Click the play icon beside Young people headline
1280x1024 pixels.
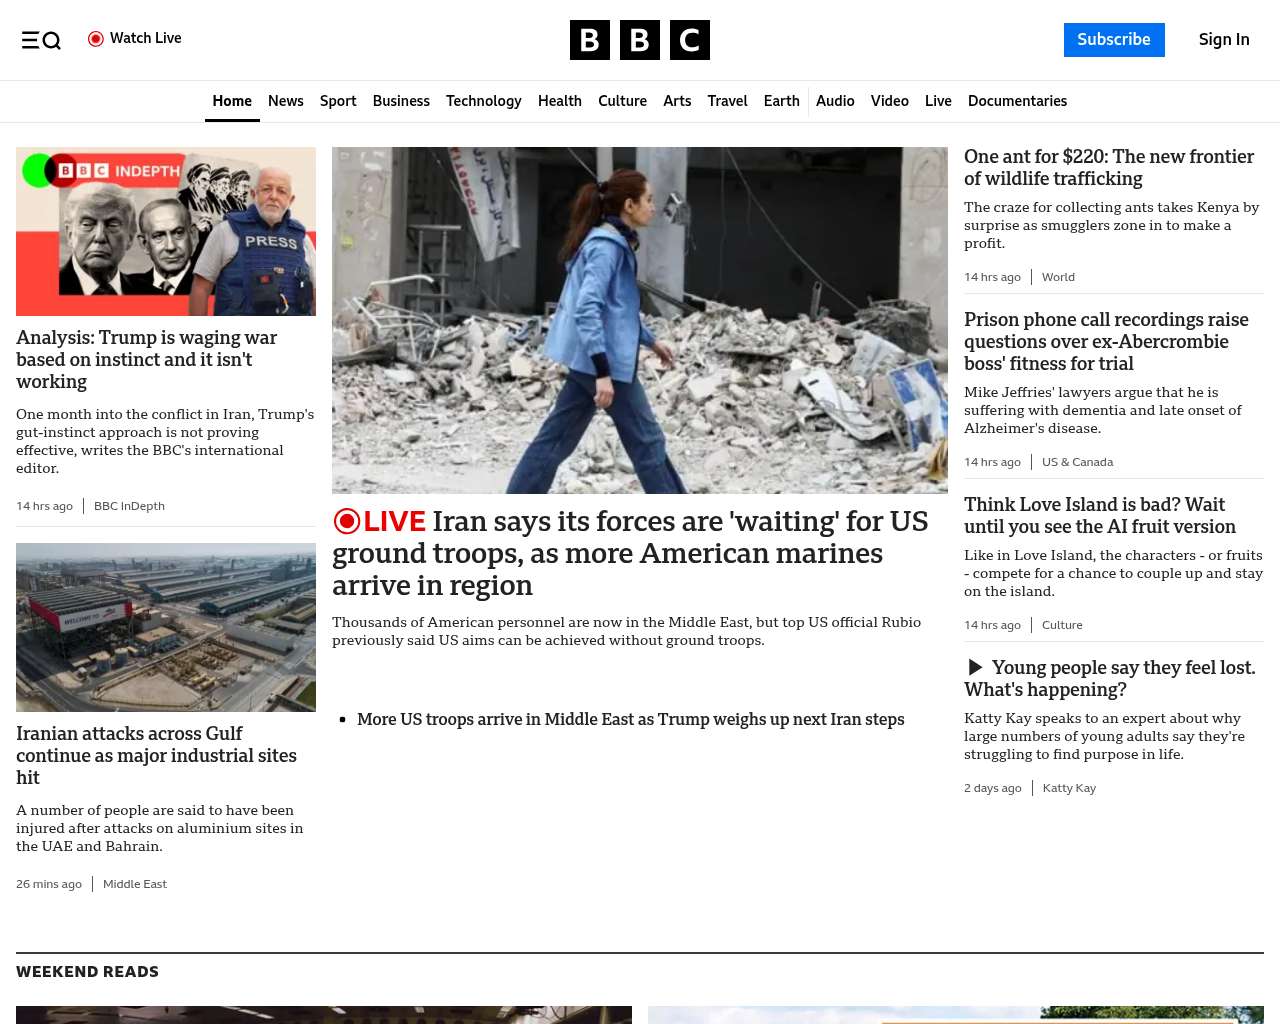975,667
